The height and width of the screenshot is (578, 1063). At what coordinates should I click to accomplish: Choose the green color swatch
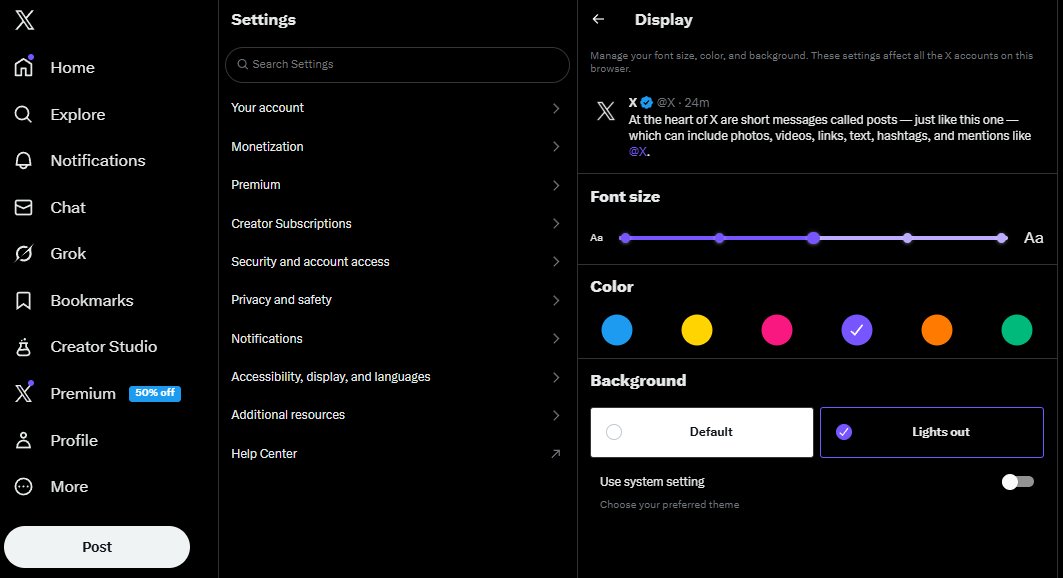pos(1017,330)
